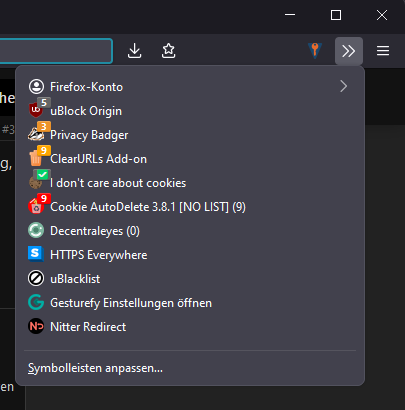Minimize the Firefox window

290,15
